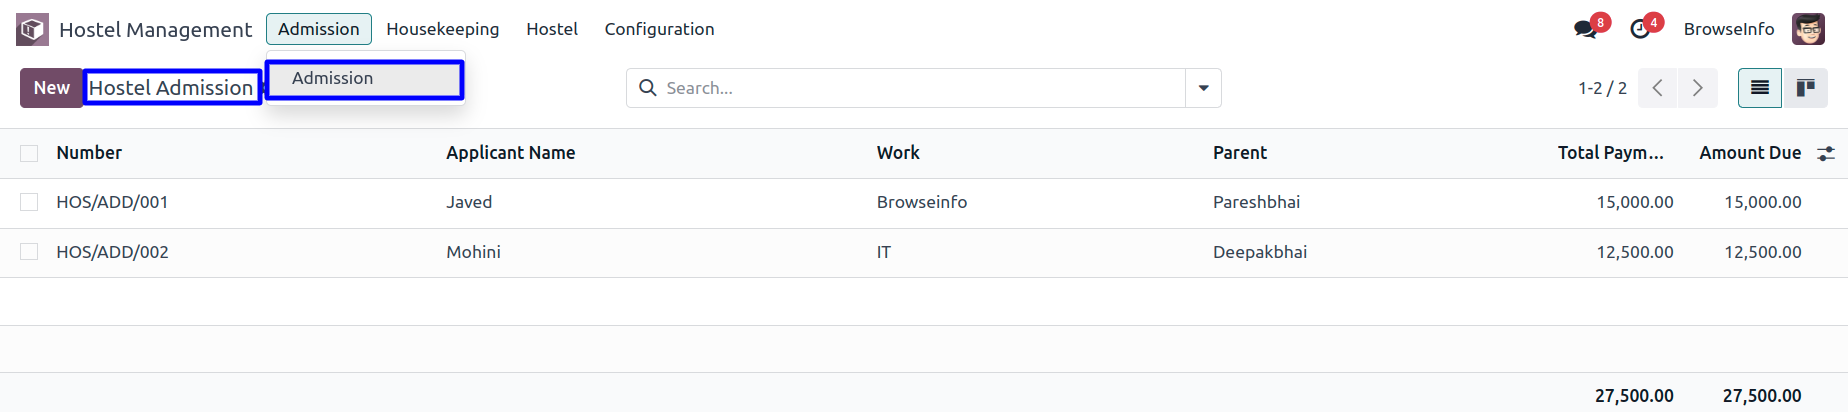Click the Hostel Management app logo icon
The width and height of the screenshot is (1848, 412).
[32, 30]
